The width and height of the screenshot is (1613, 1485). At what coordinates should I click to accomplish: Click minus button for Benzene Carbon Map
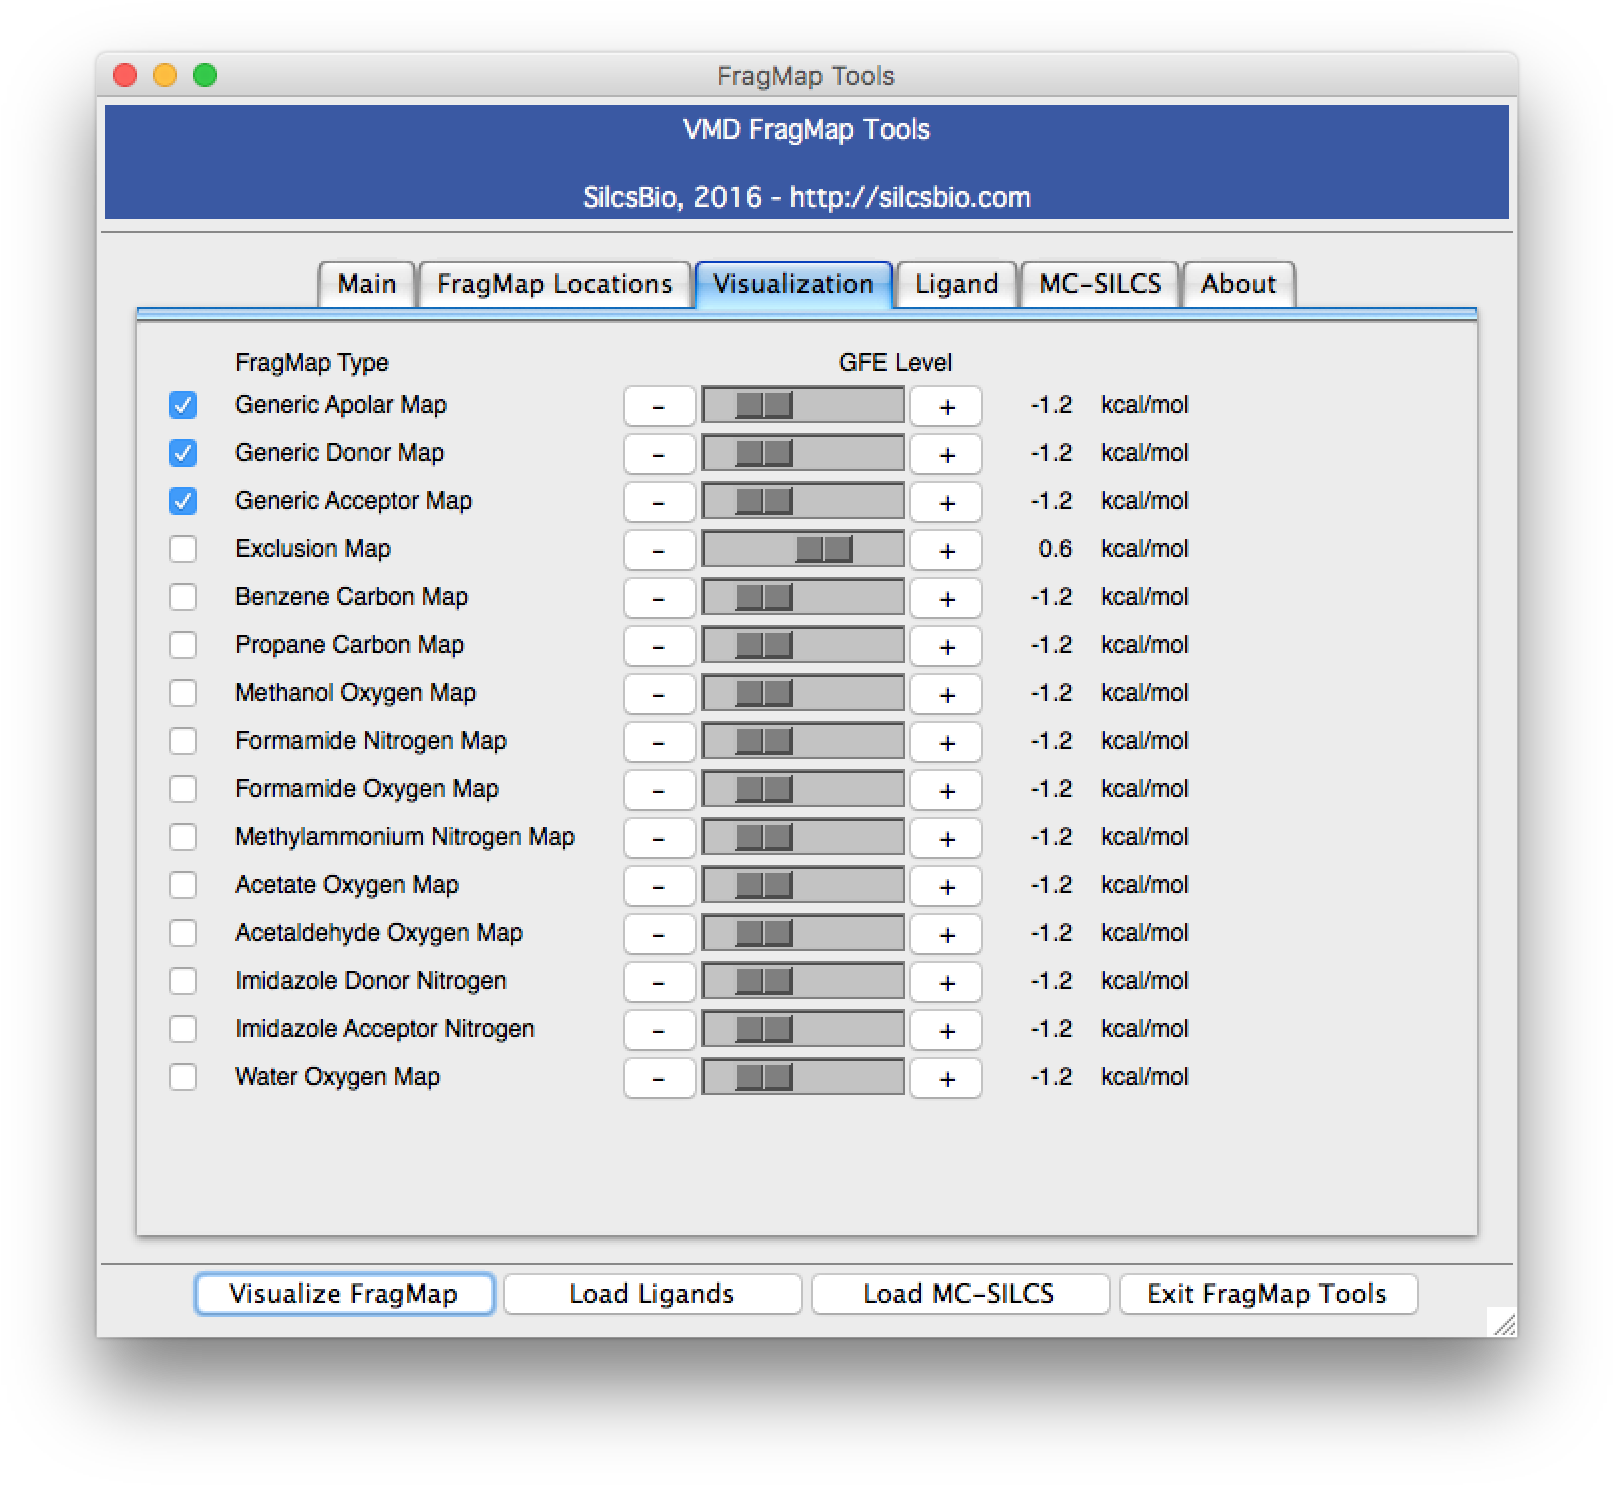tap(659, 598)
